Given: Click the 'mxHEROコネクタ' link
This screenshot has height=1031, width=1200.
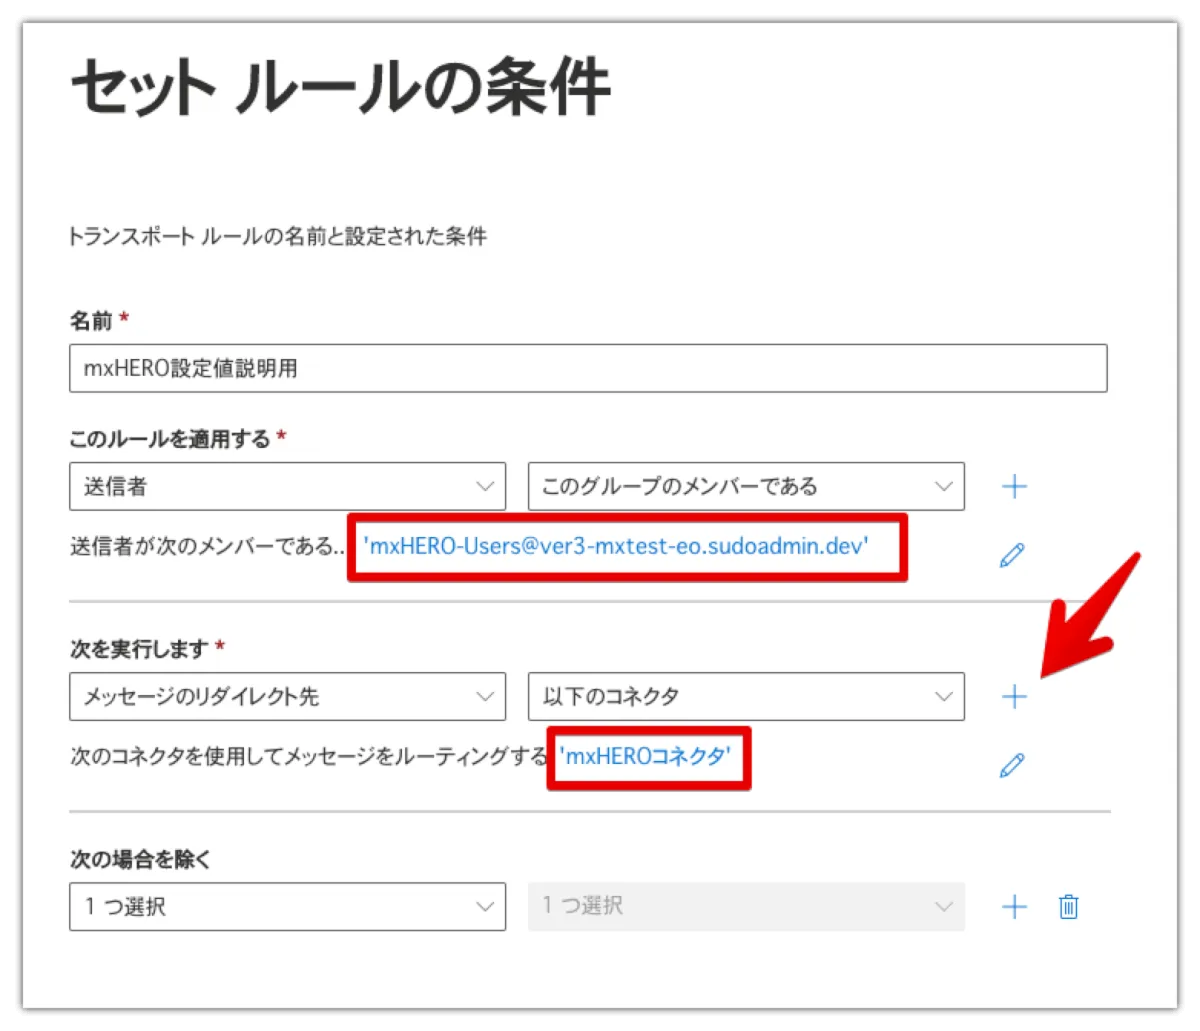Looking at the screenshot, I should [646, 756].
